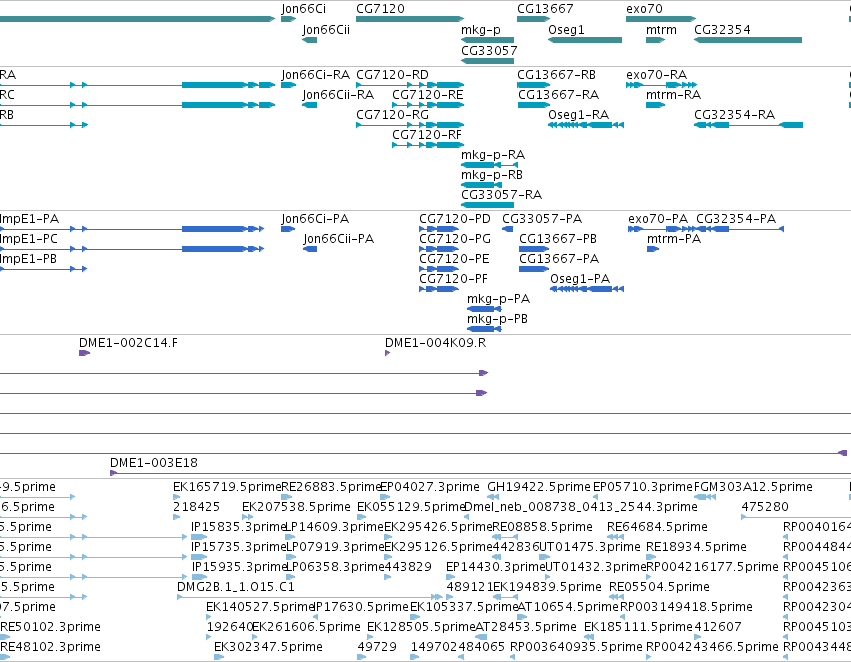Image resolution: width=851 pixels, height=662 pixels.
Task: Select the exo70 gene
Action: point(661,19)
